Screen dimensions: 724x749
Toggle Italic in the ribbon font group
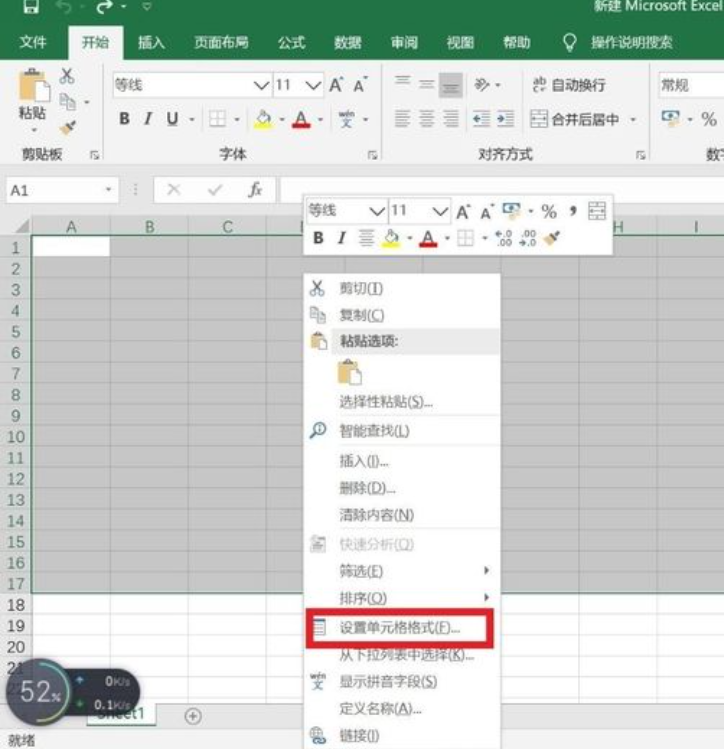pyautogui.click(x=148, y=118)
